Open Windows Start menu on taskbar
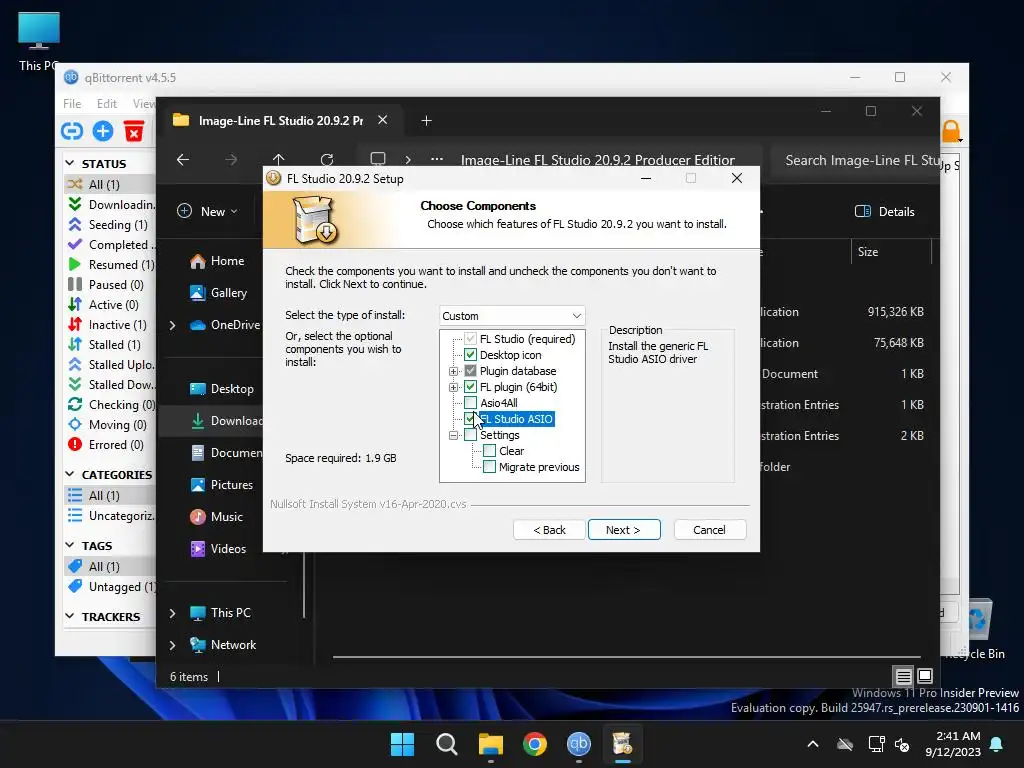 pyautogui.click(x=402, y=744)
